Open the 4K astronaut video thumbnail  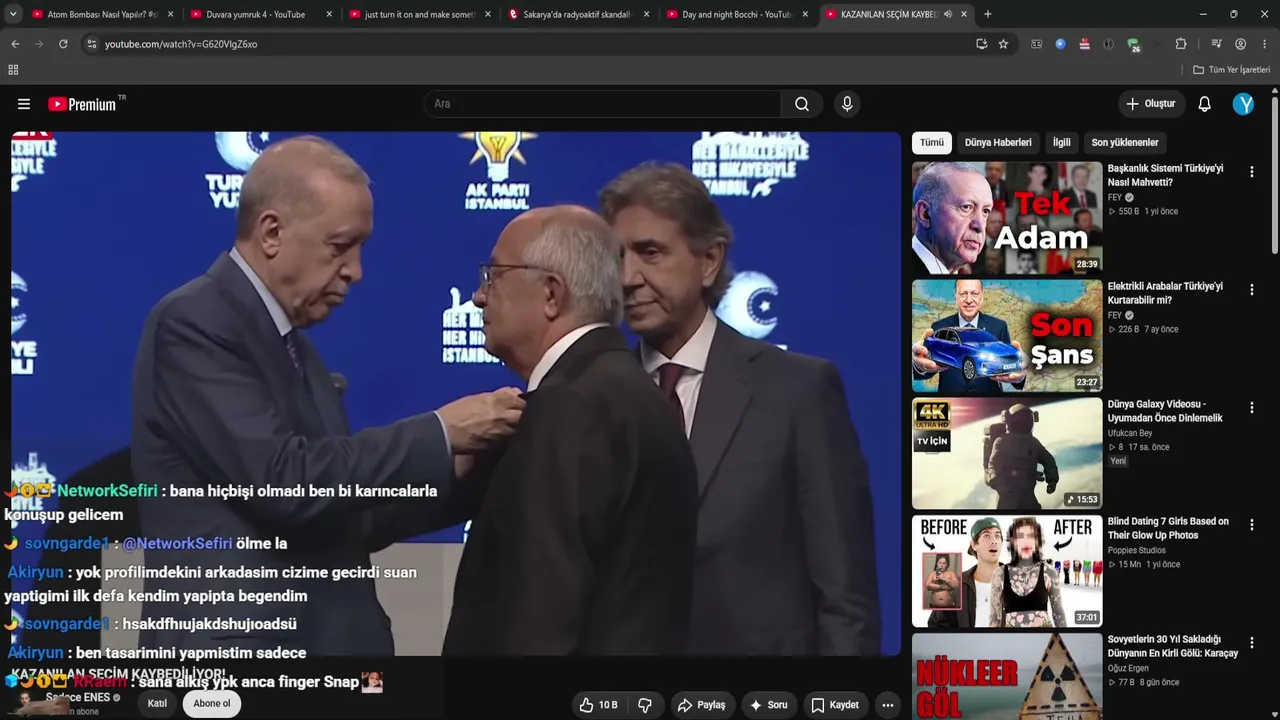[x=1007, y=453]
